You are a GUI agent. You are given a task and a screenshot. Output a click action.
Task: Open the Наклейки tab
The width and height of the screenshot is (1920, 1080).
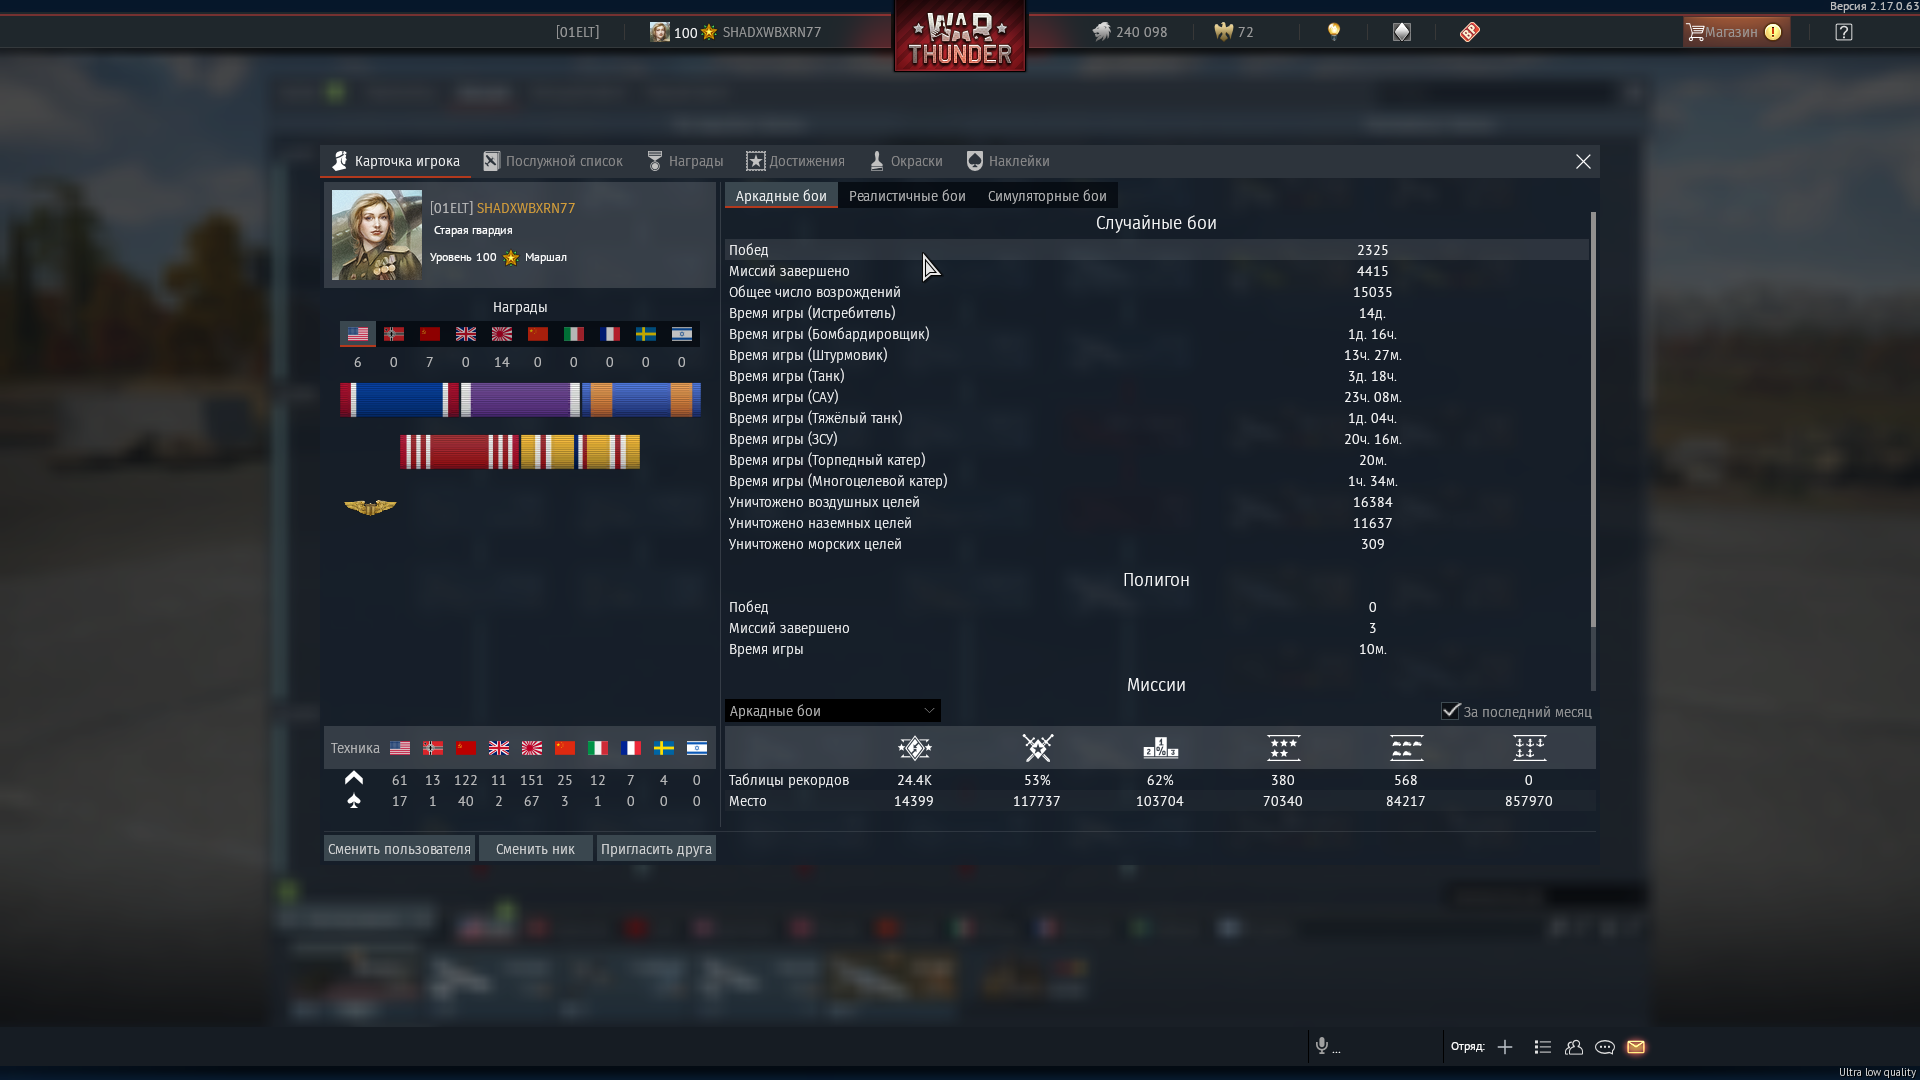[1008, 161]
